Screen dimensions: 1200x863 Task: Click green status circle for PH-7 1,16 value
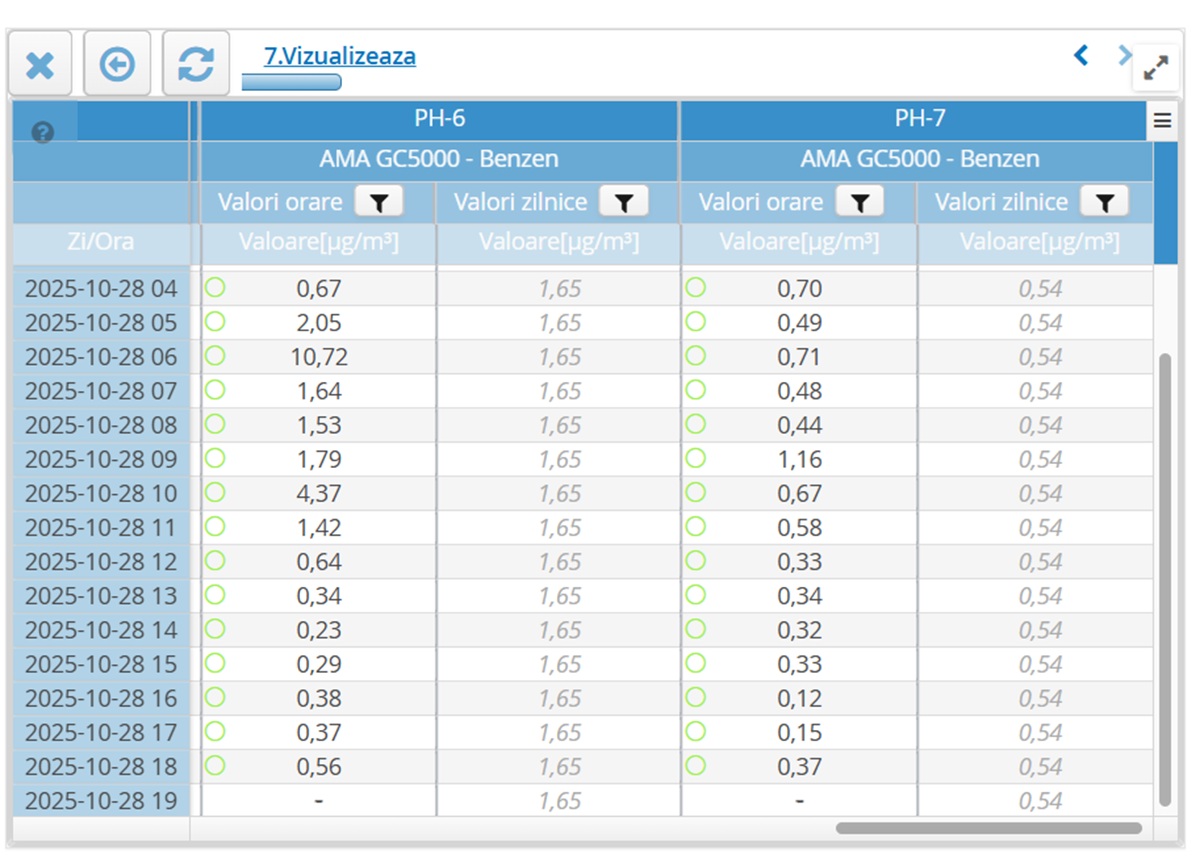coord(696,458)
